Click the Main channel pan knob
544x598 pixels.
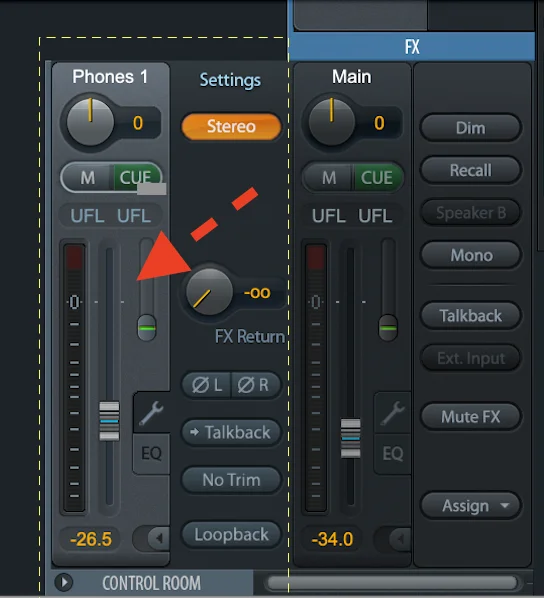pos(332,122)
